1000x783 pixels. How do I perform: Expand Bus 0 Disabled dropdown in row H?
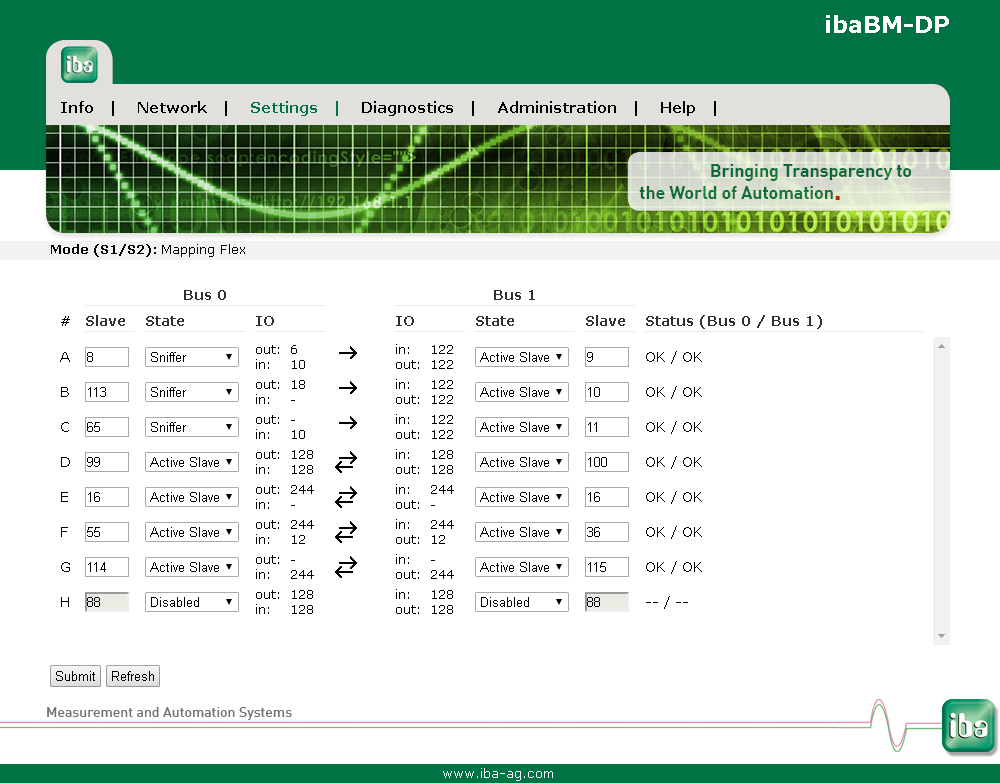[x=192, y=602]
